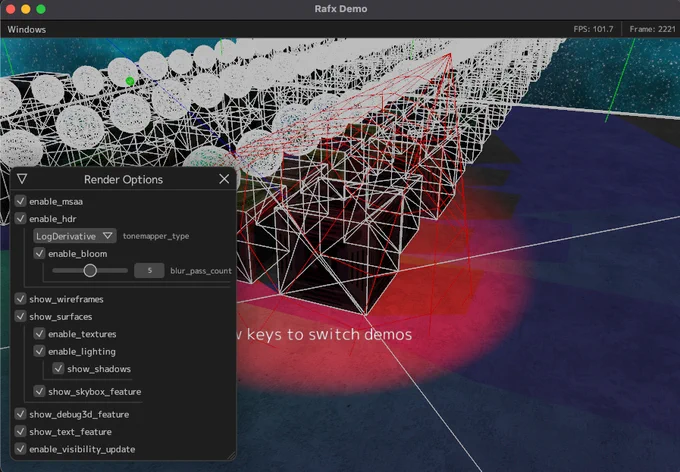Click the green debug sphere marker
This screenshot has height=472, width=680.
(x=130, y=81)
